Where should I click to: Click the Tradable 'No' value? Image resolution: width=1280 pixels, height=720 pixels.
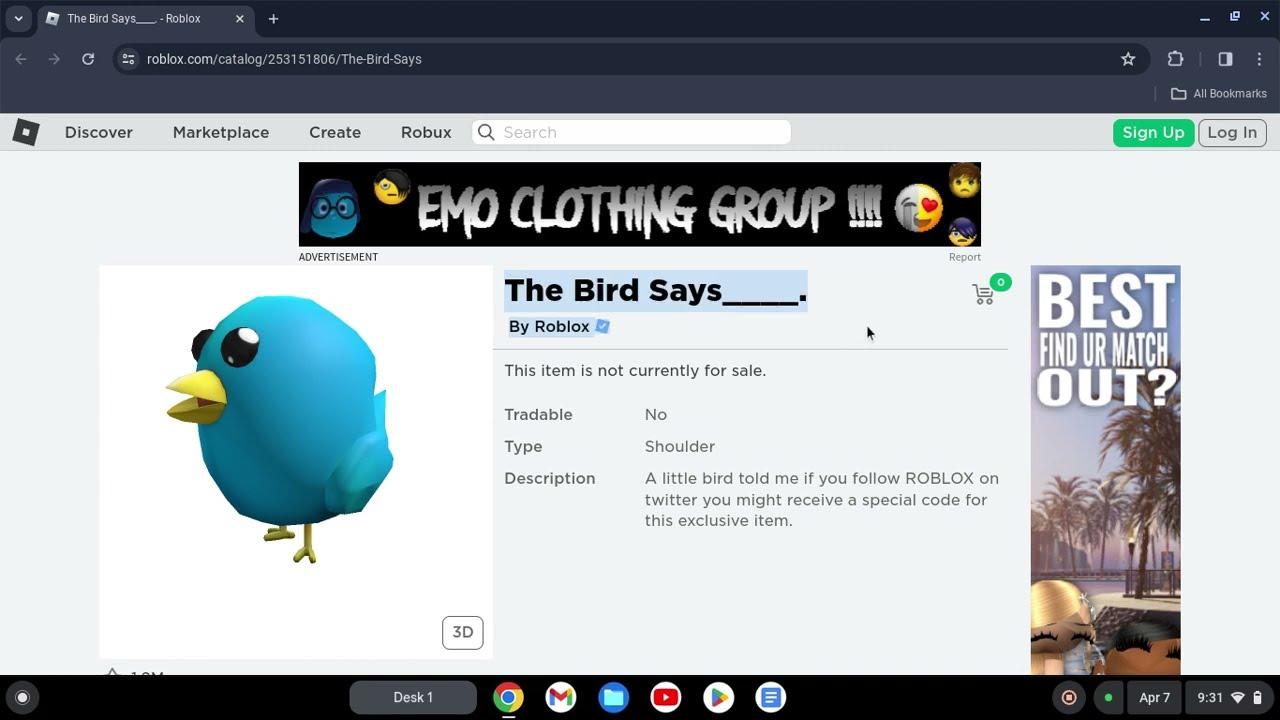[x=656, y=414]
